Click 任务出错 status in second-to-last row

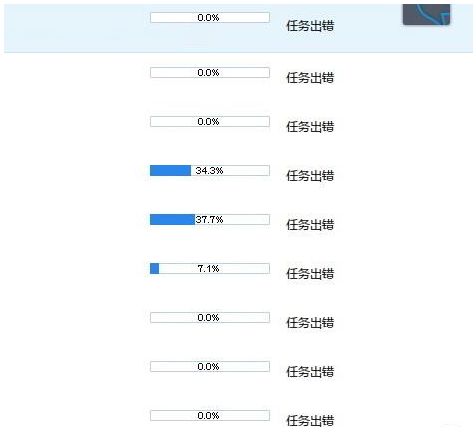click(310, 371)
